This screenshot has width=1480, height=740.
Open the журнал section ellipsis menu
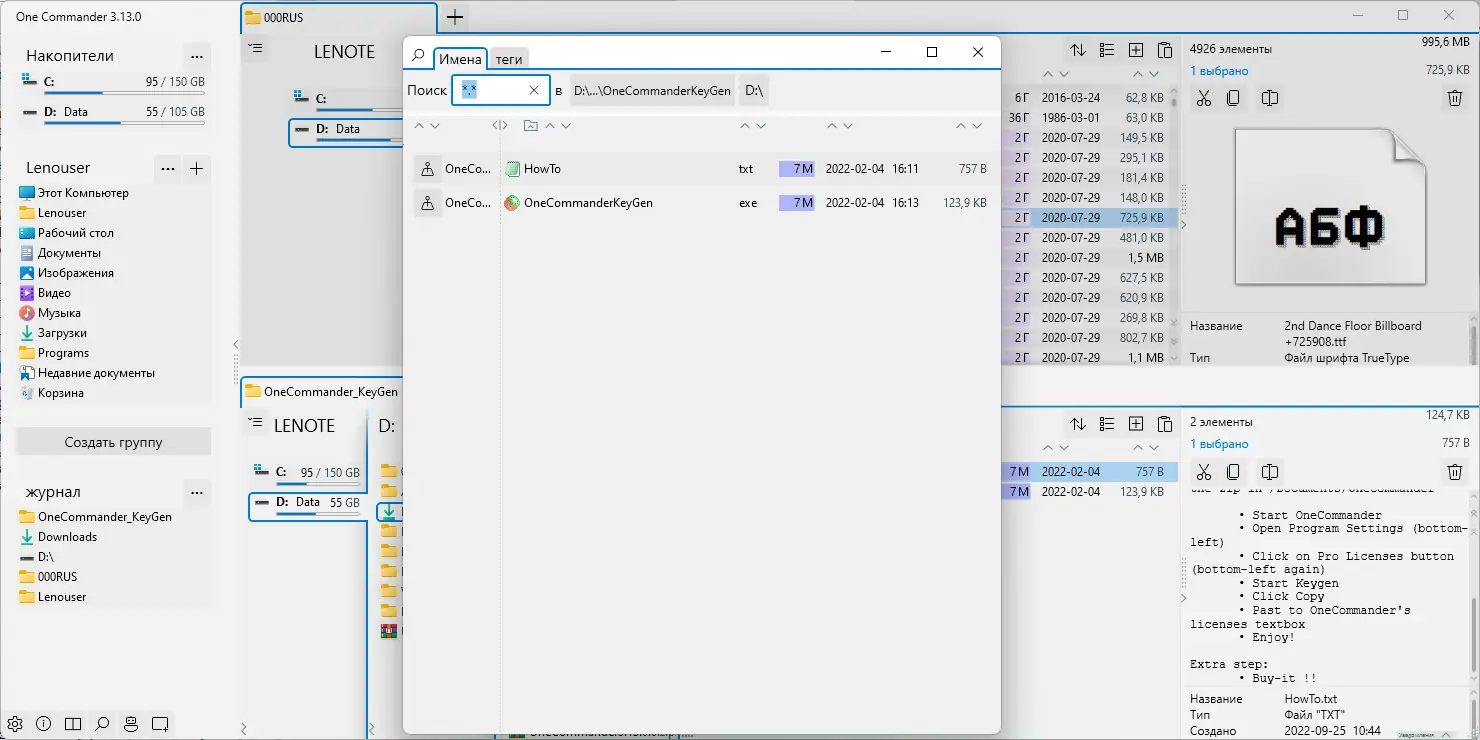pyautogui.click(x=197, y=493)
